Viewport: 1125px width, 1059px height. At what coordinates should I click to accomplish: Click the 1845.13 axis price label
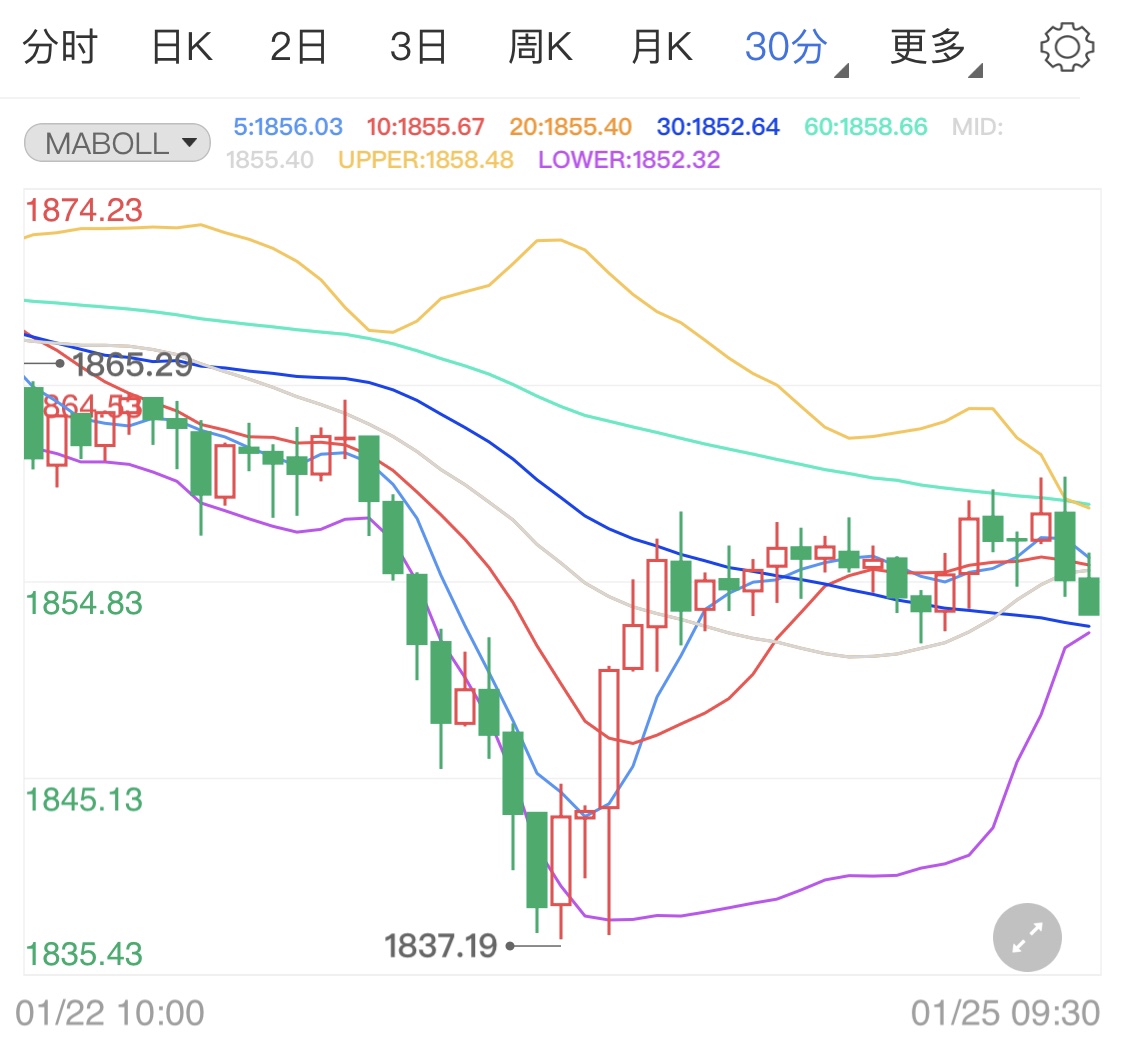click(84, 799)
